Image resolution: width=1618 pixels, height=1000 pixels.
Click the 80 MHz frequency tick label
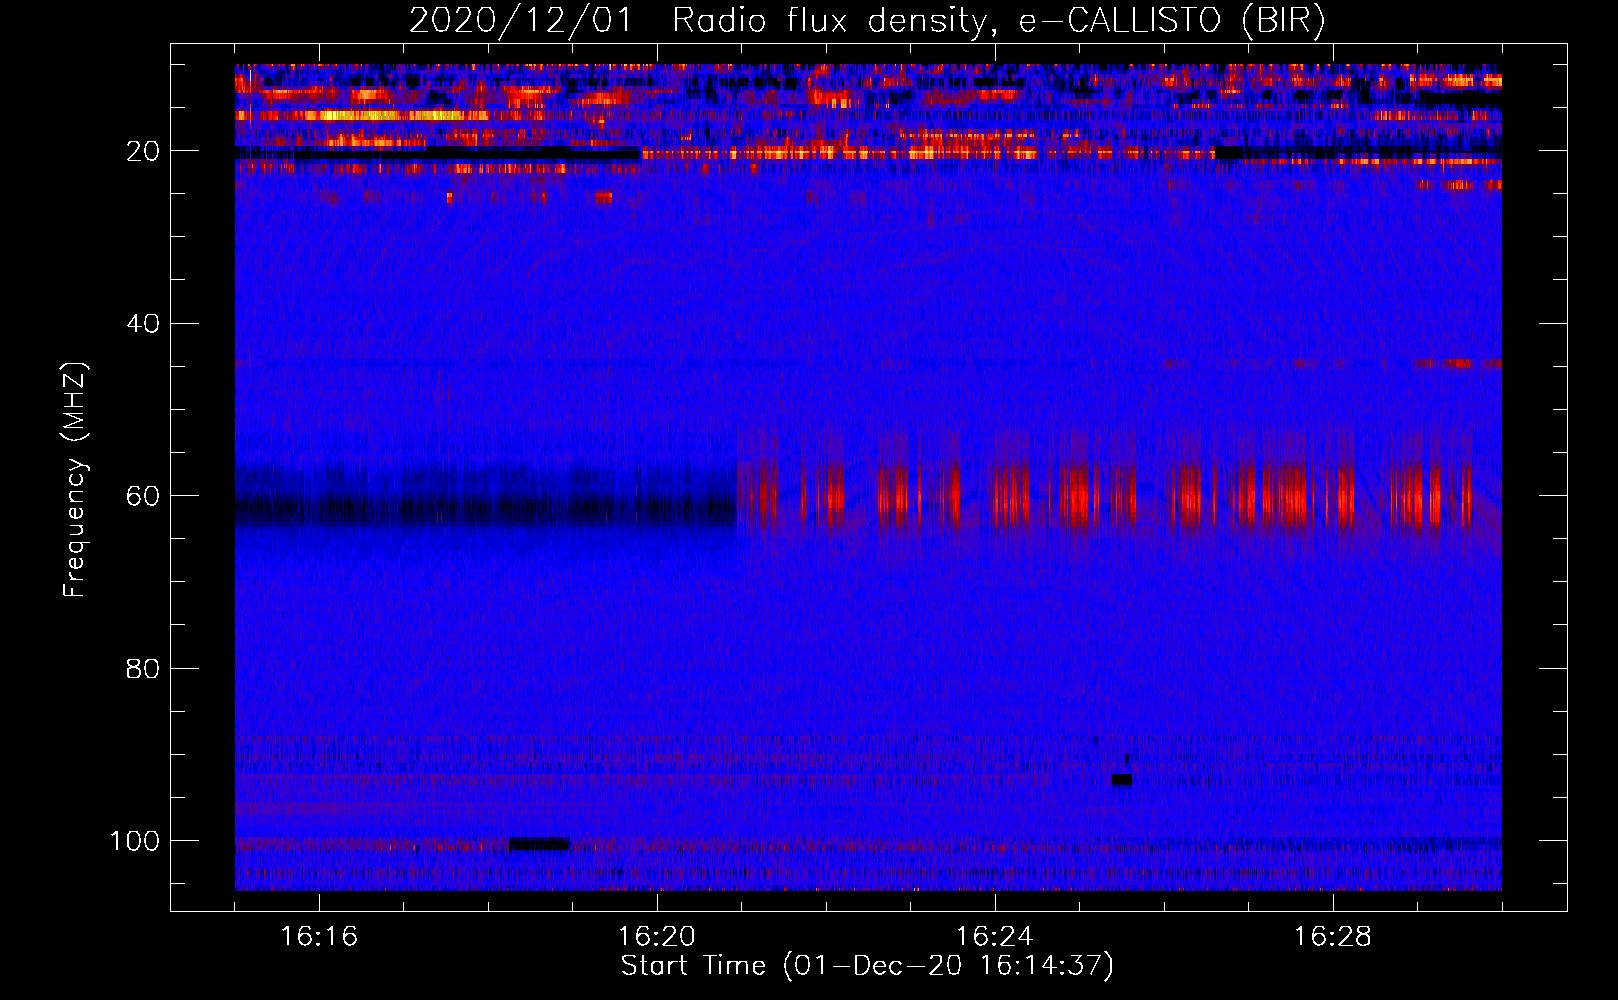(x=143, y=668)
